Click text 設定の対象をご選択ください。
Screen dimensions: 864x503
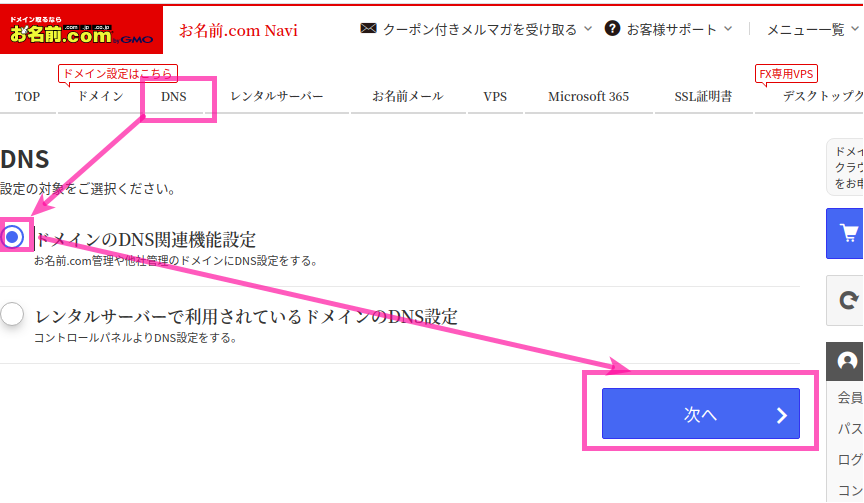click(x=88, y=189)
